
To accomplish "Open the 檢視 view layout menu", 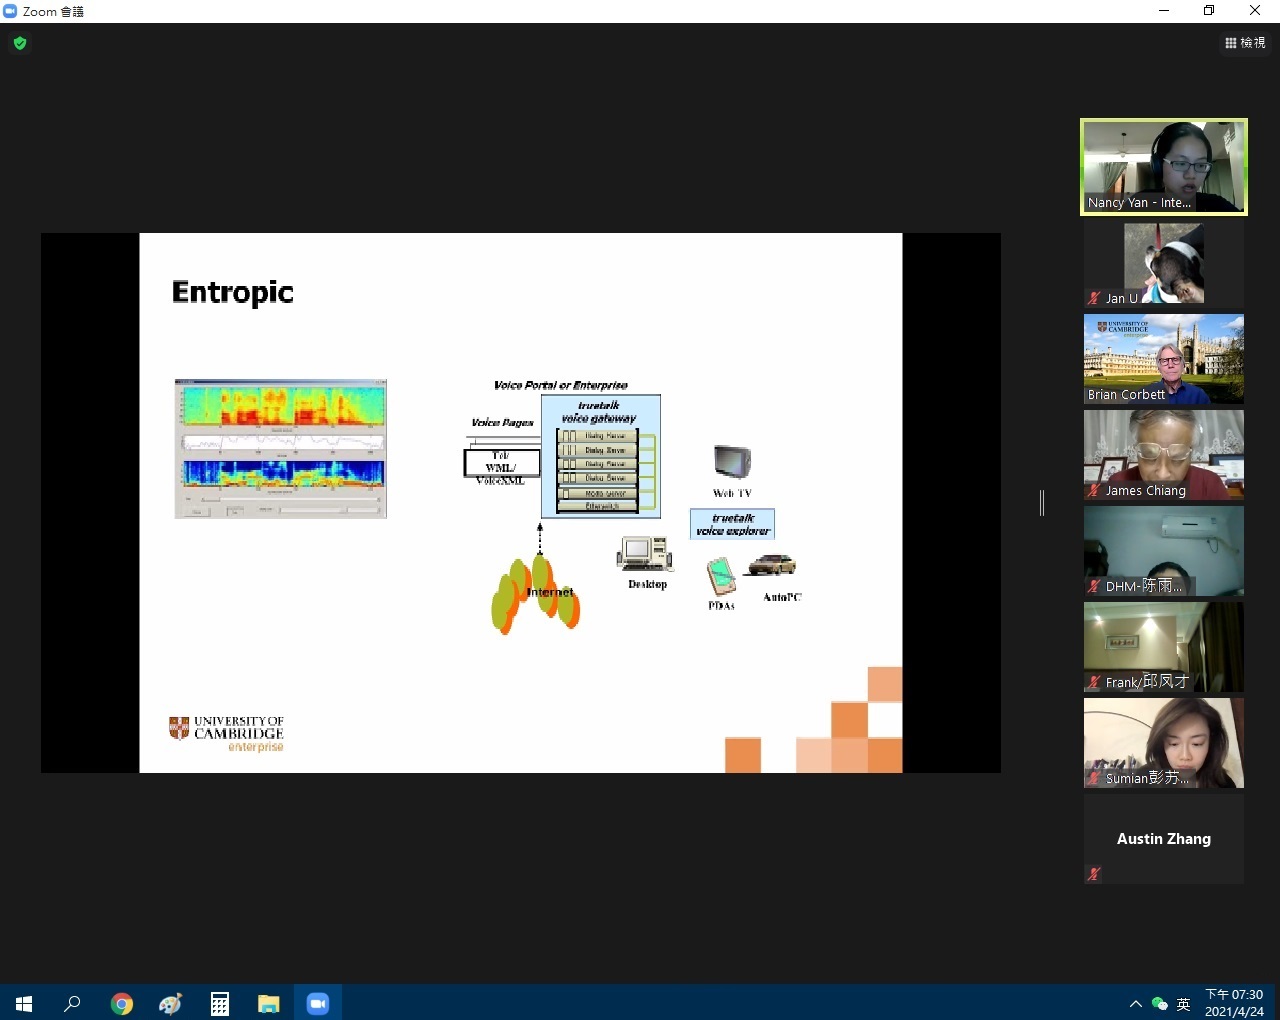I will click(x=1245, y=43).
